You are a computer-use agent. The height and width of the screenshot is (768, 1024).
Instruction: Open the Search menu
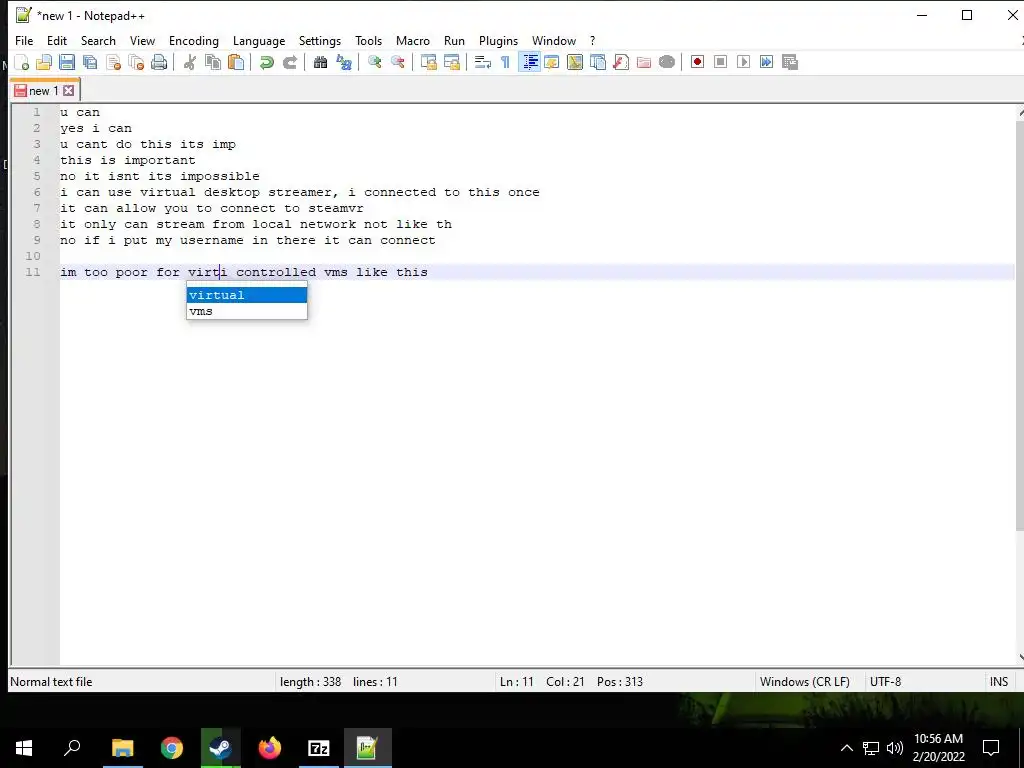pyautogui.click(x=98, y=40)
